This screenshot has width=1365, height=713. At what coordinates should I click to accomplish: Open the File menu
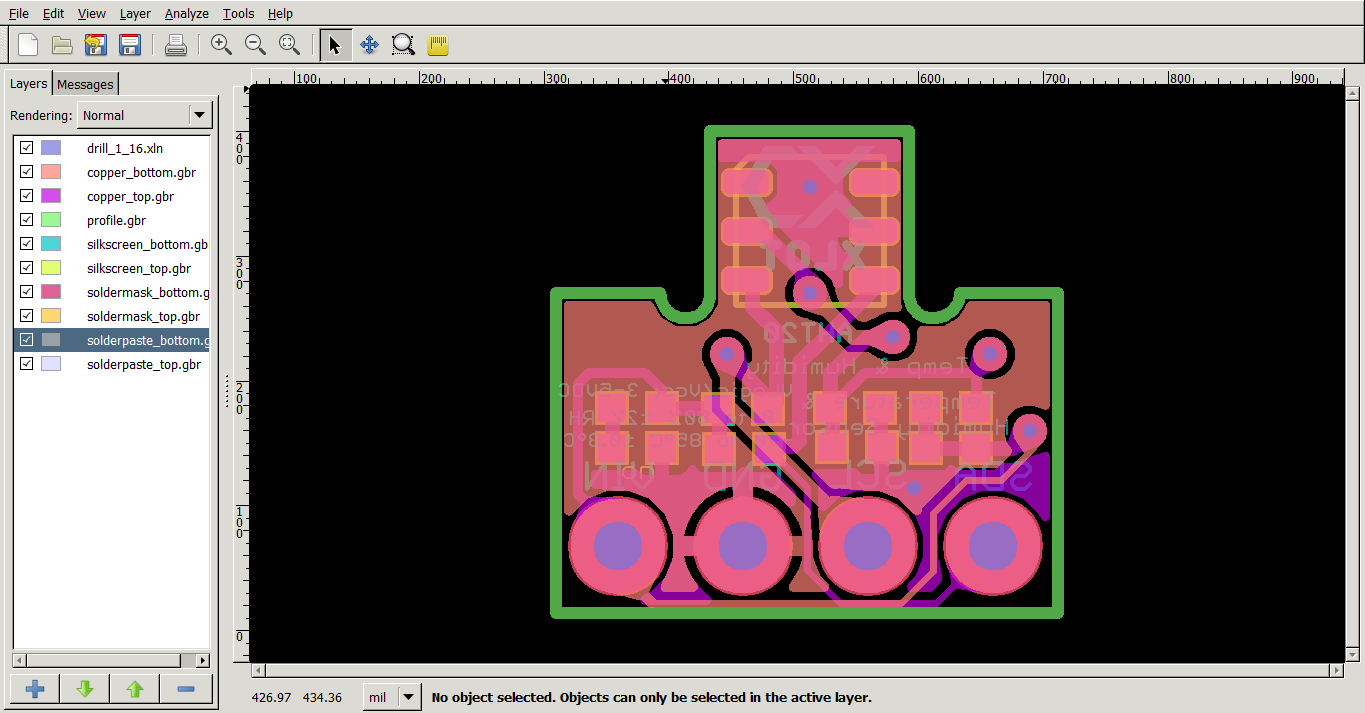[x=18, y=13]
